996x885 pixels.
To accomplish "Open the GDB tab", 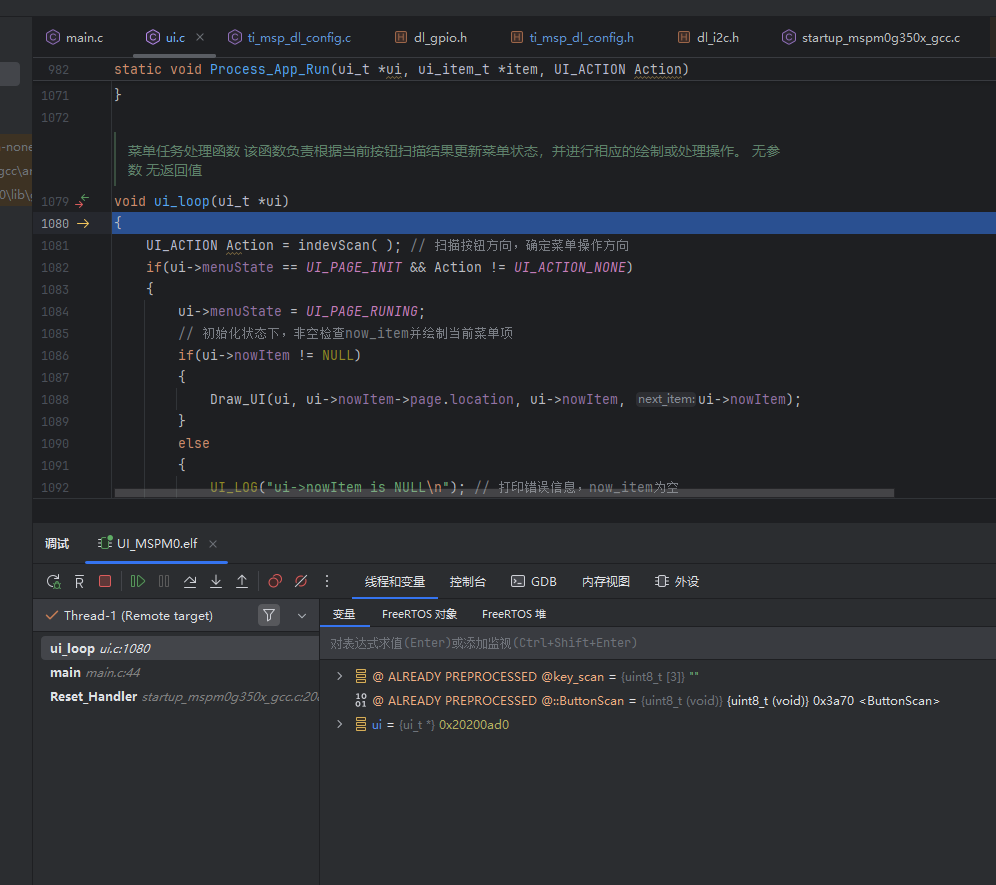I will [x=534, y=581].
